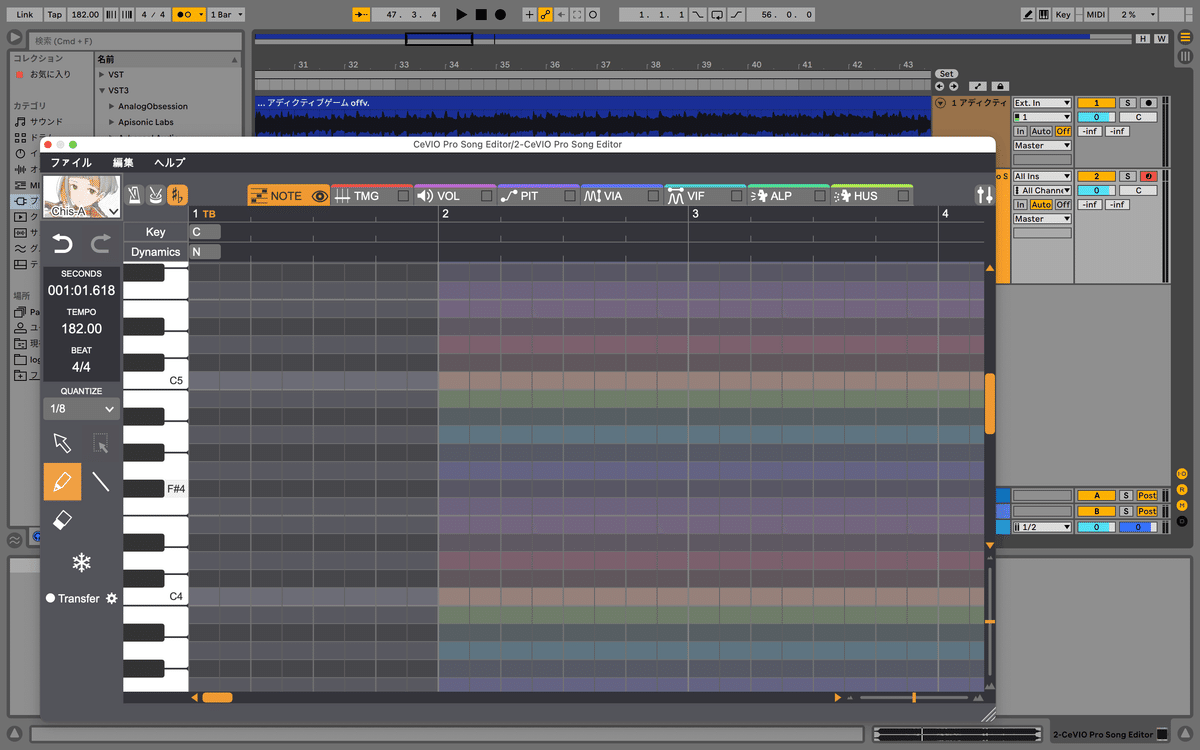Screen dimensions: 1200x750
Task: Click the Key map mode button
Action: coord(1062,15)
